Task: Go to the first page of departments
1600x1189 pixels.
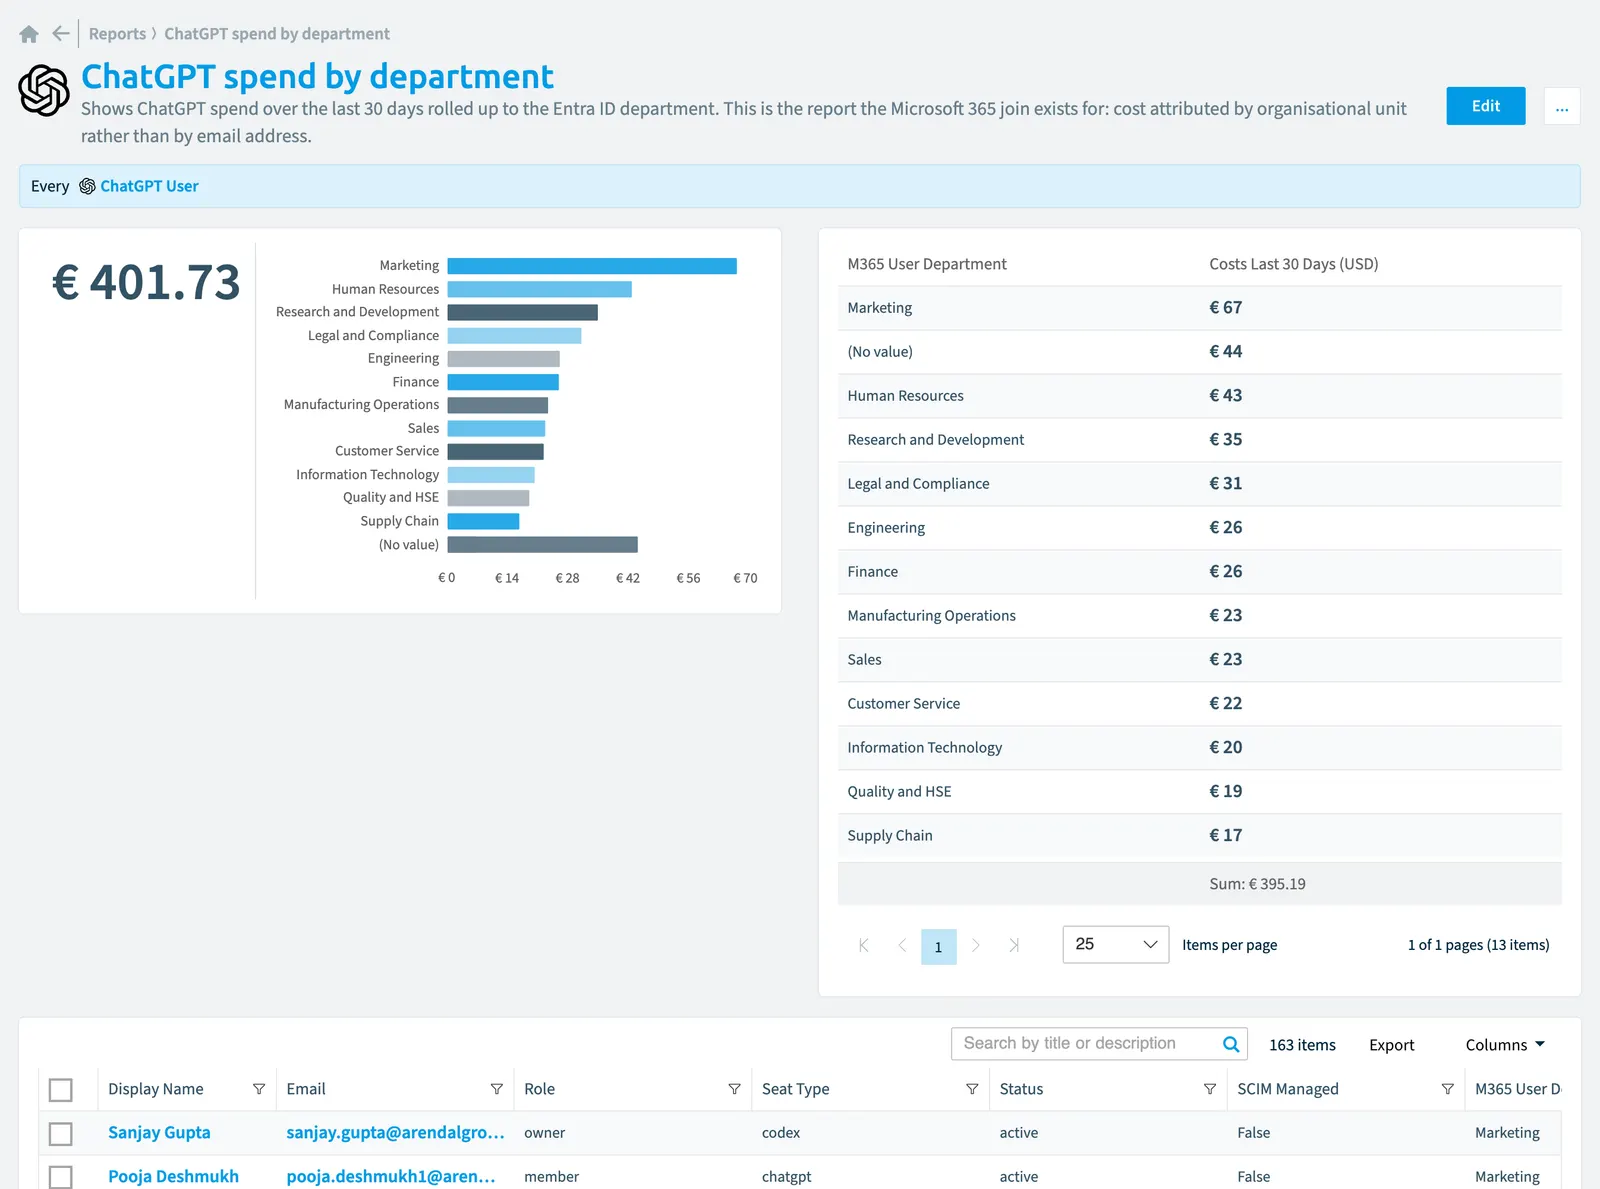Action: (864, 945)
